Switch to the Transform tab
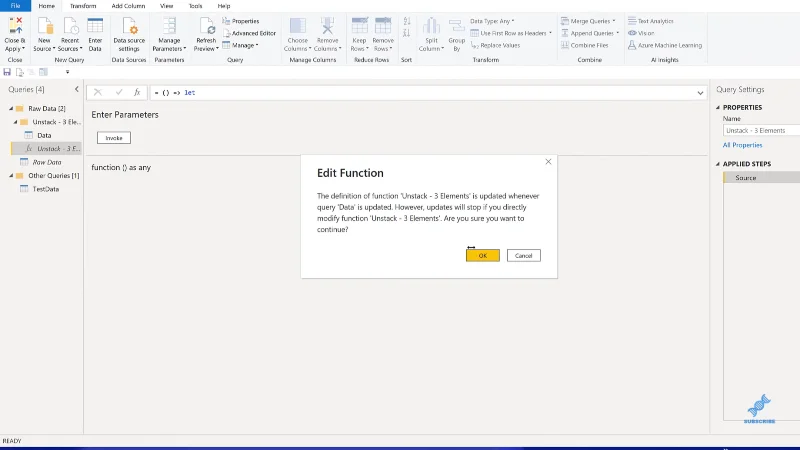Screen dimensions: 800x450 click(83, 6)
